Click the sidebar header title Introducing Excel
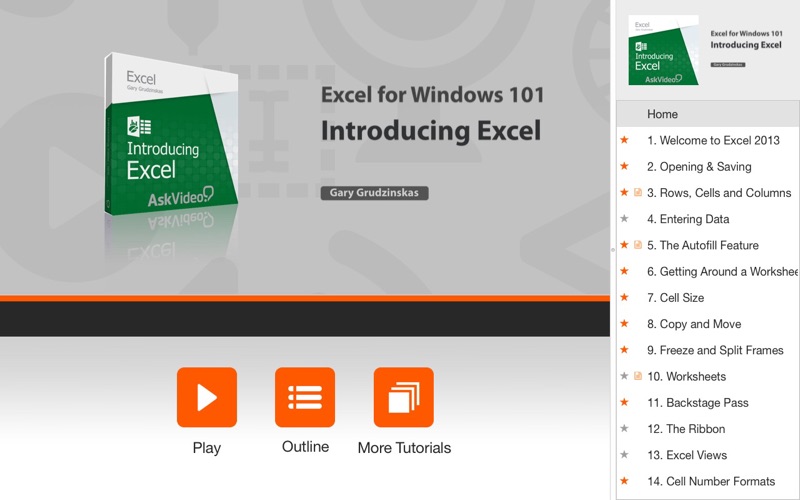Screen dimensions: 800x500 746,45
